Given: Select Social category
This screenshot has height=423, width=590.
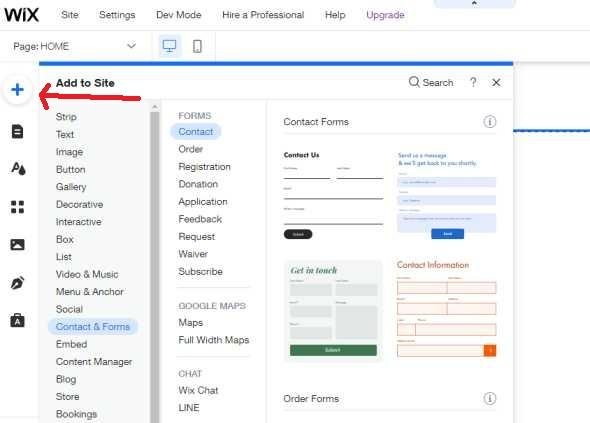Looking at the screenshot, I should pyautogui.click(x=69, y=309).
